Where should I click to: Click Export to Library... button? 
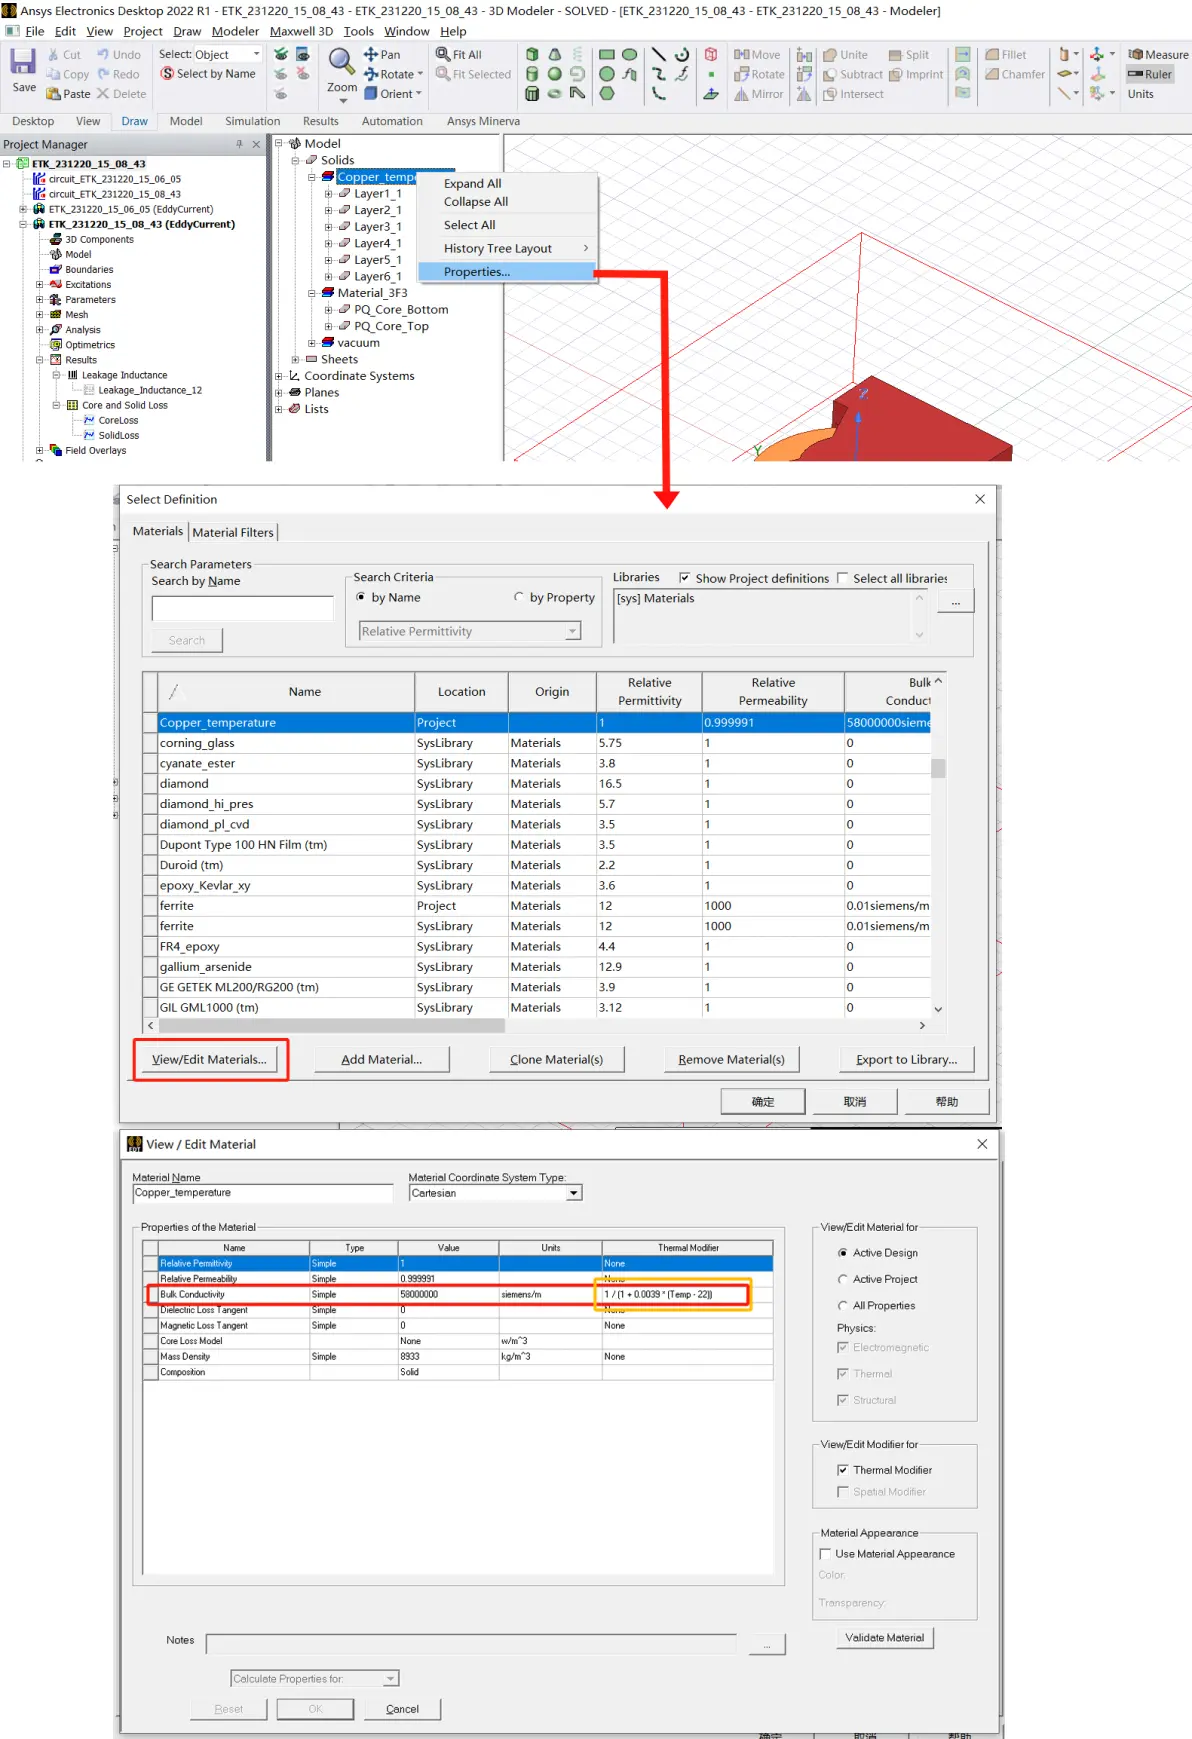coord(906,1059)
